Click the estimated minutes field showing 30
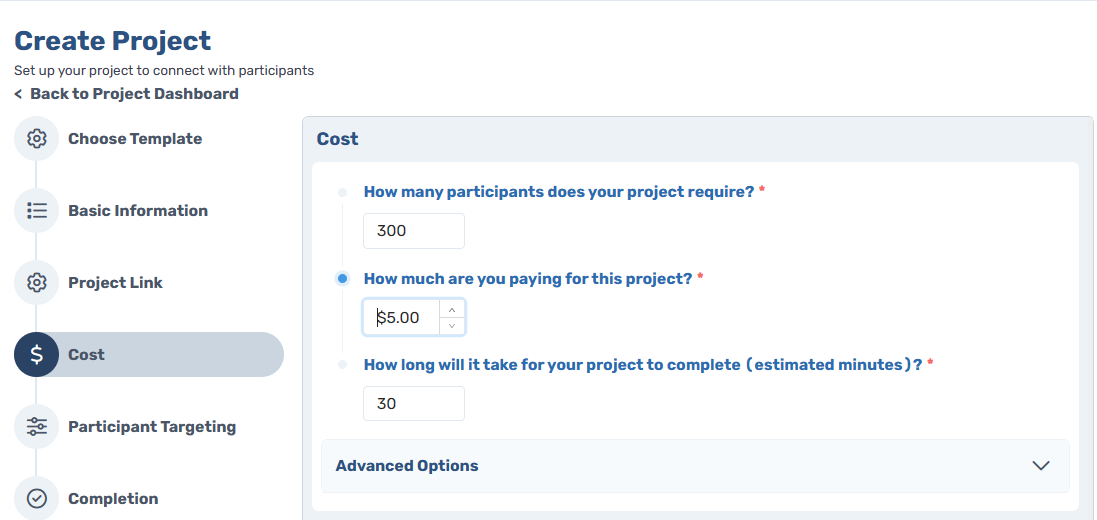This screenshot has height=520, width=1097. click(x=413, y=404)
